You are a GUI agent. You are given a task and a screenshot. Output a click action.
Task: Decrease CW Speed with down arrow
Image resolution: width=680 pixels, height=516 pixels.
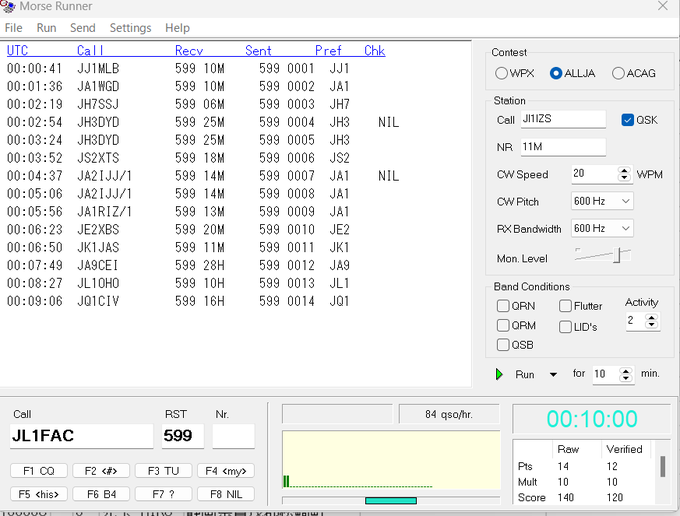pyautogui.click(x=624, y=178)
